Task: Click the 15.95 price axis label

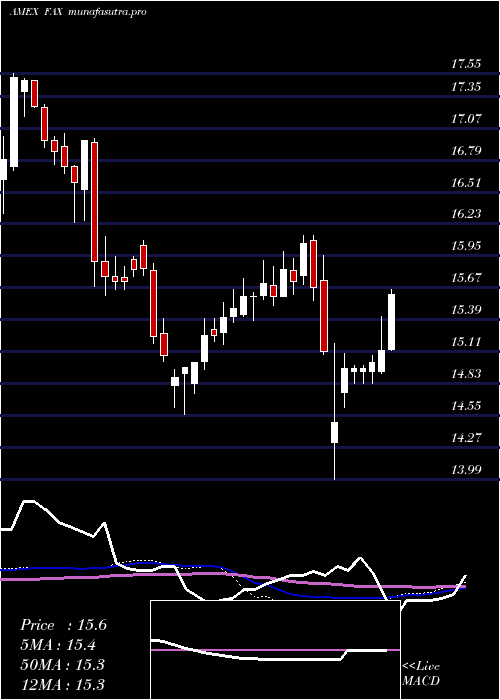Action: coord(466,246)
